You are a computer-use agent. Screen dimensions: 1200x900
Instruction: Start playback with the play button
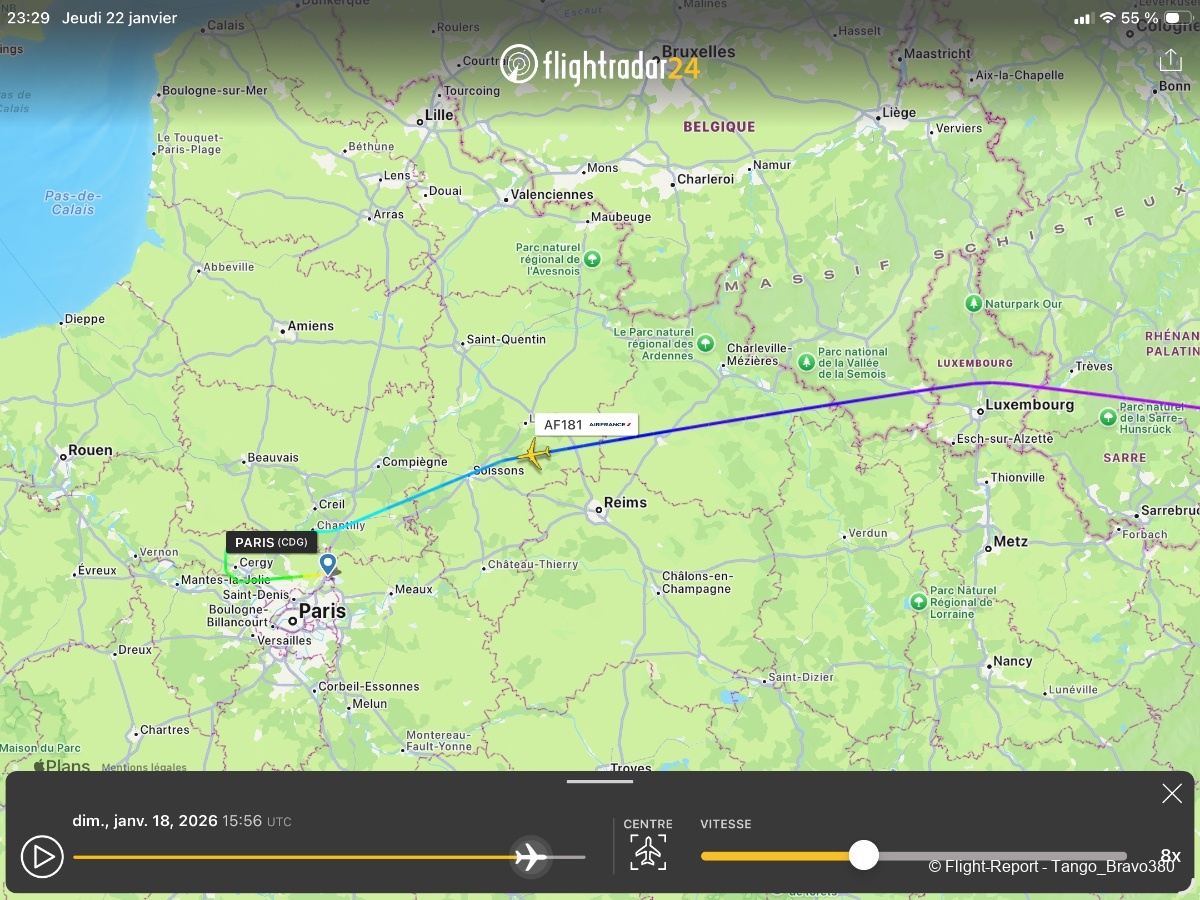point(42,857)
